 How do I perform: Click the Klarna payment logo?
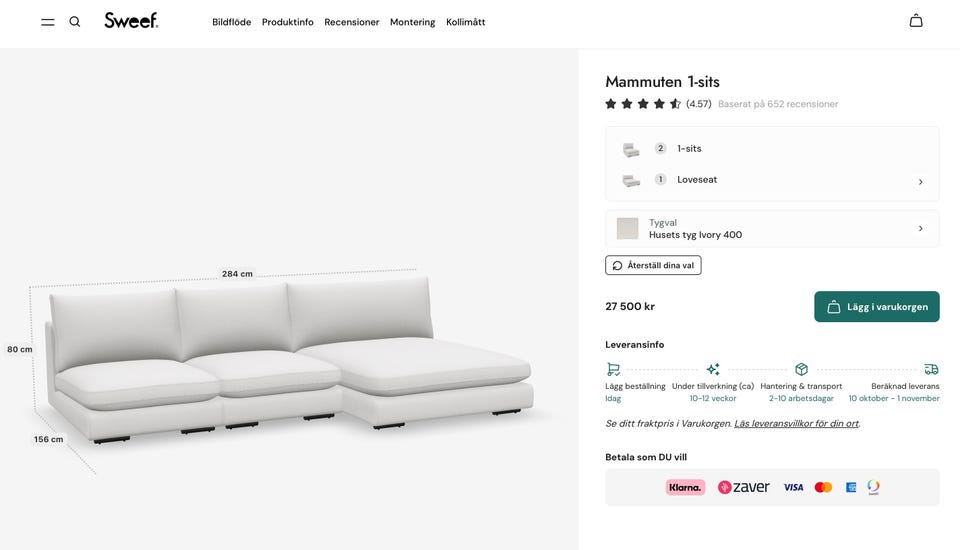coord(685,487)
